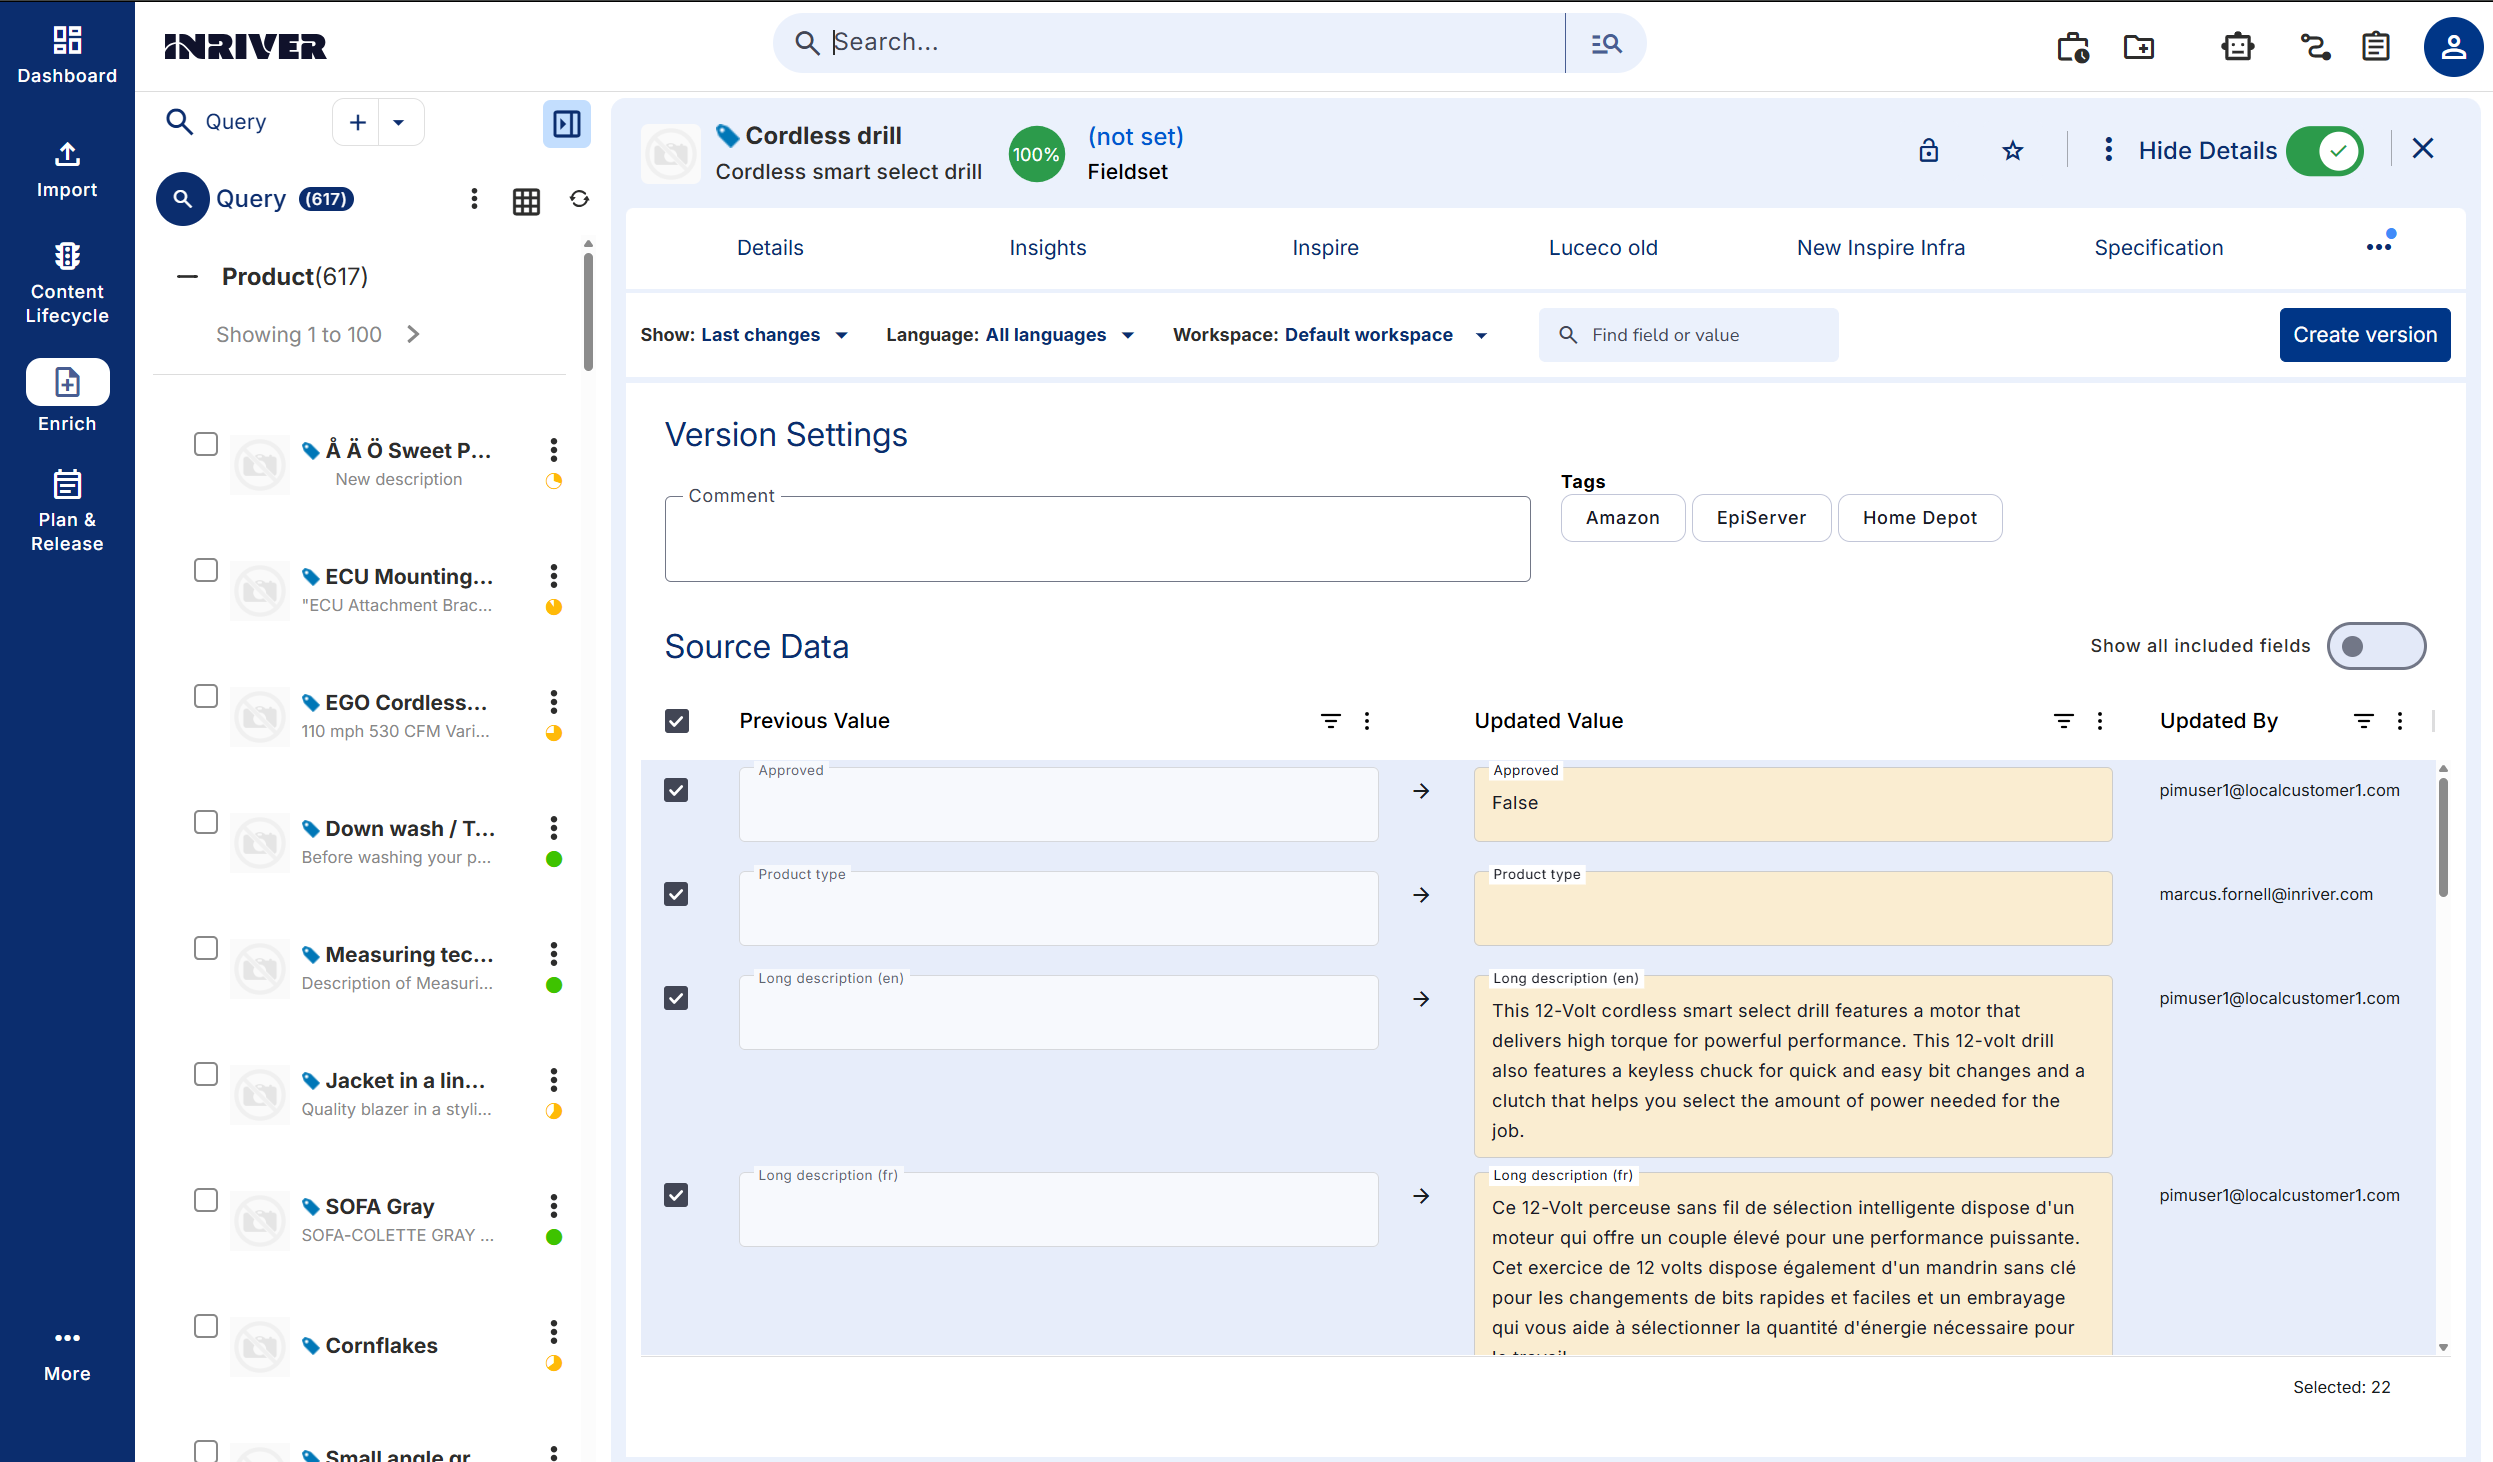
Task: Go to Content Lifecycle
Action: [x=67, y=284]
